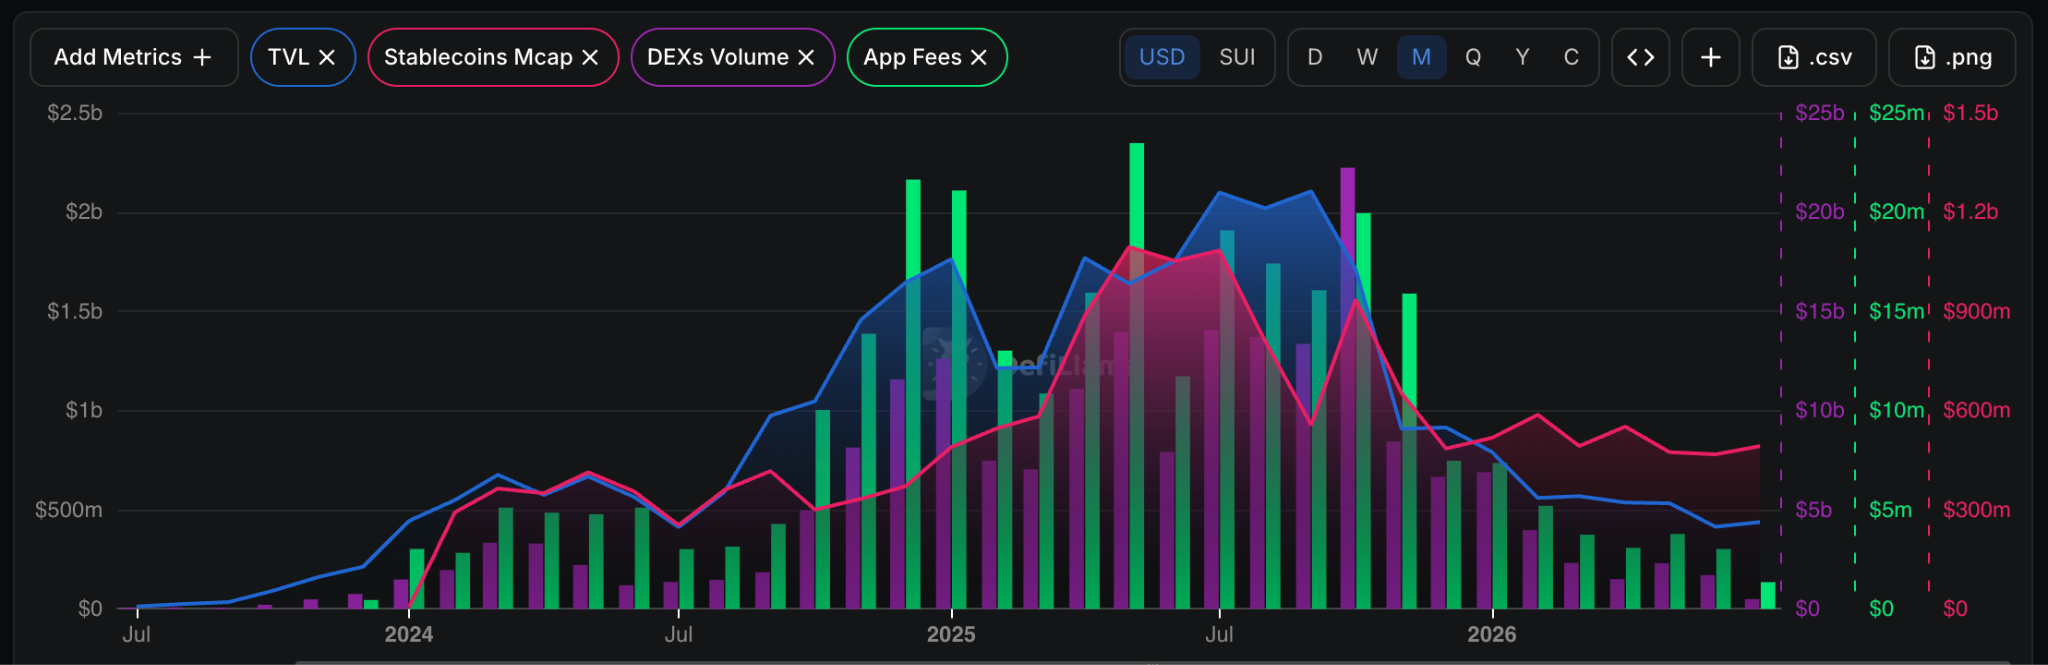The image size is (2048, 665).
Task: Select quarterly (Q) interval
Action: [1473, 58]
